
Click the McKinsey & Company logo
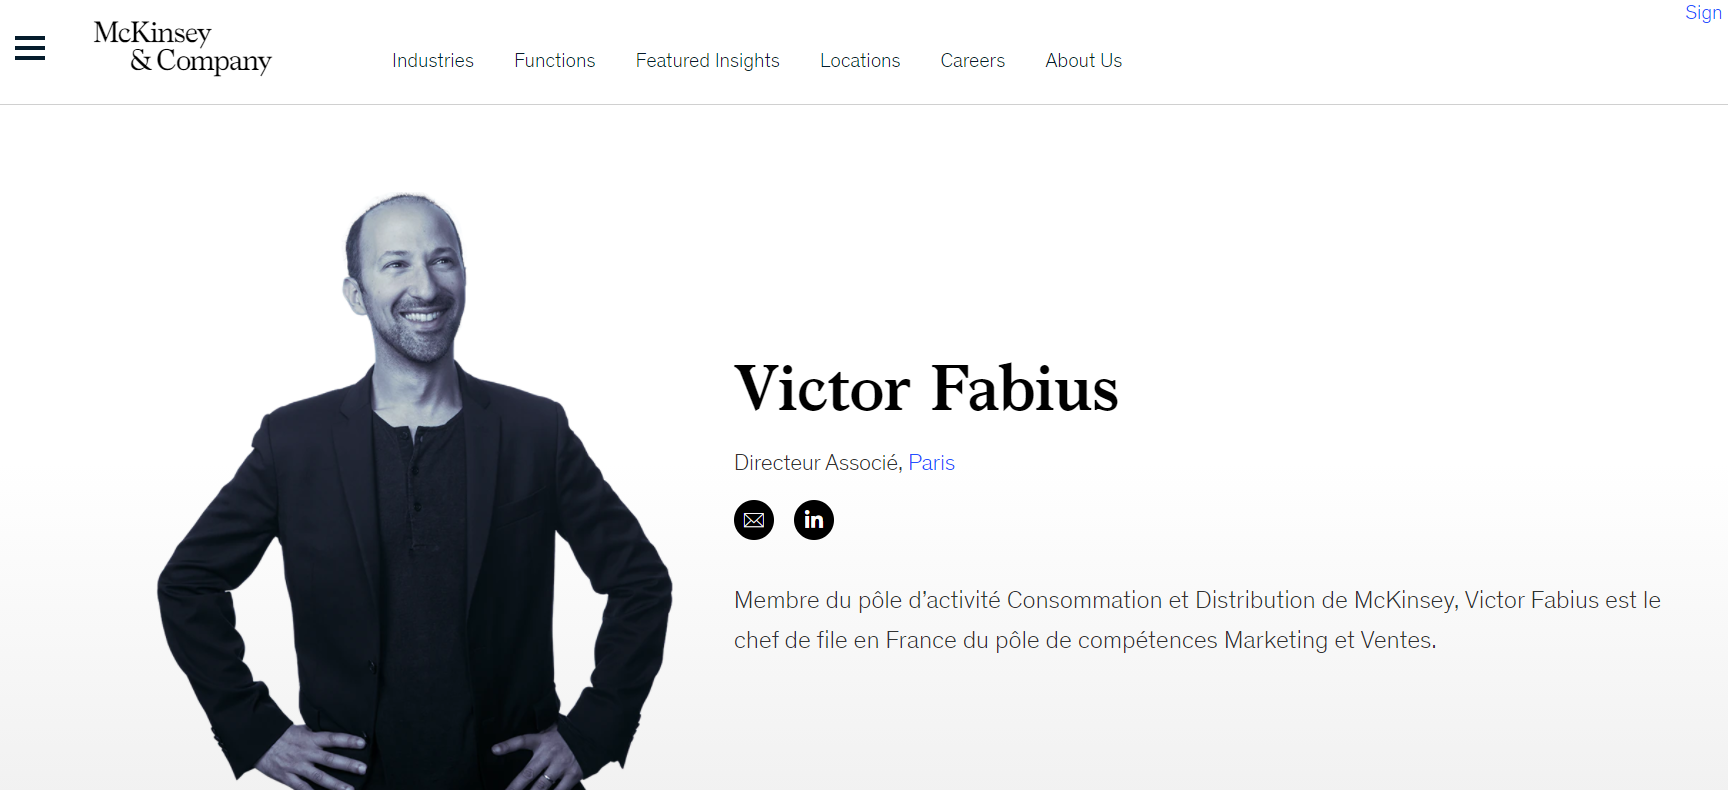(183, 48)
